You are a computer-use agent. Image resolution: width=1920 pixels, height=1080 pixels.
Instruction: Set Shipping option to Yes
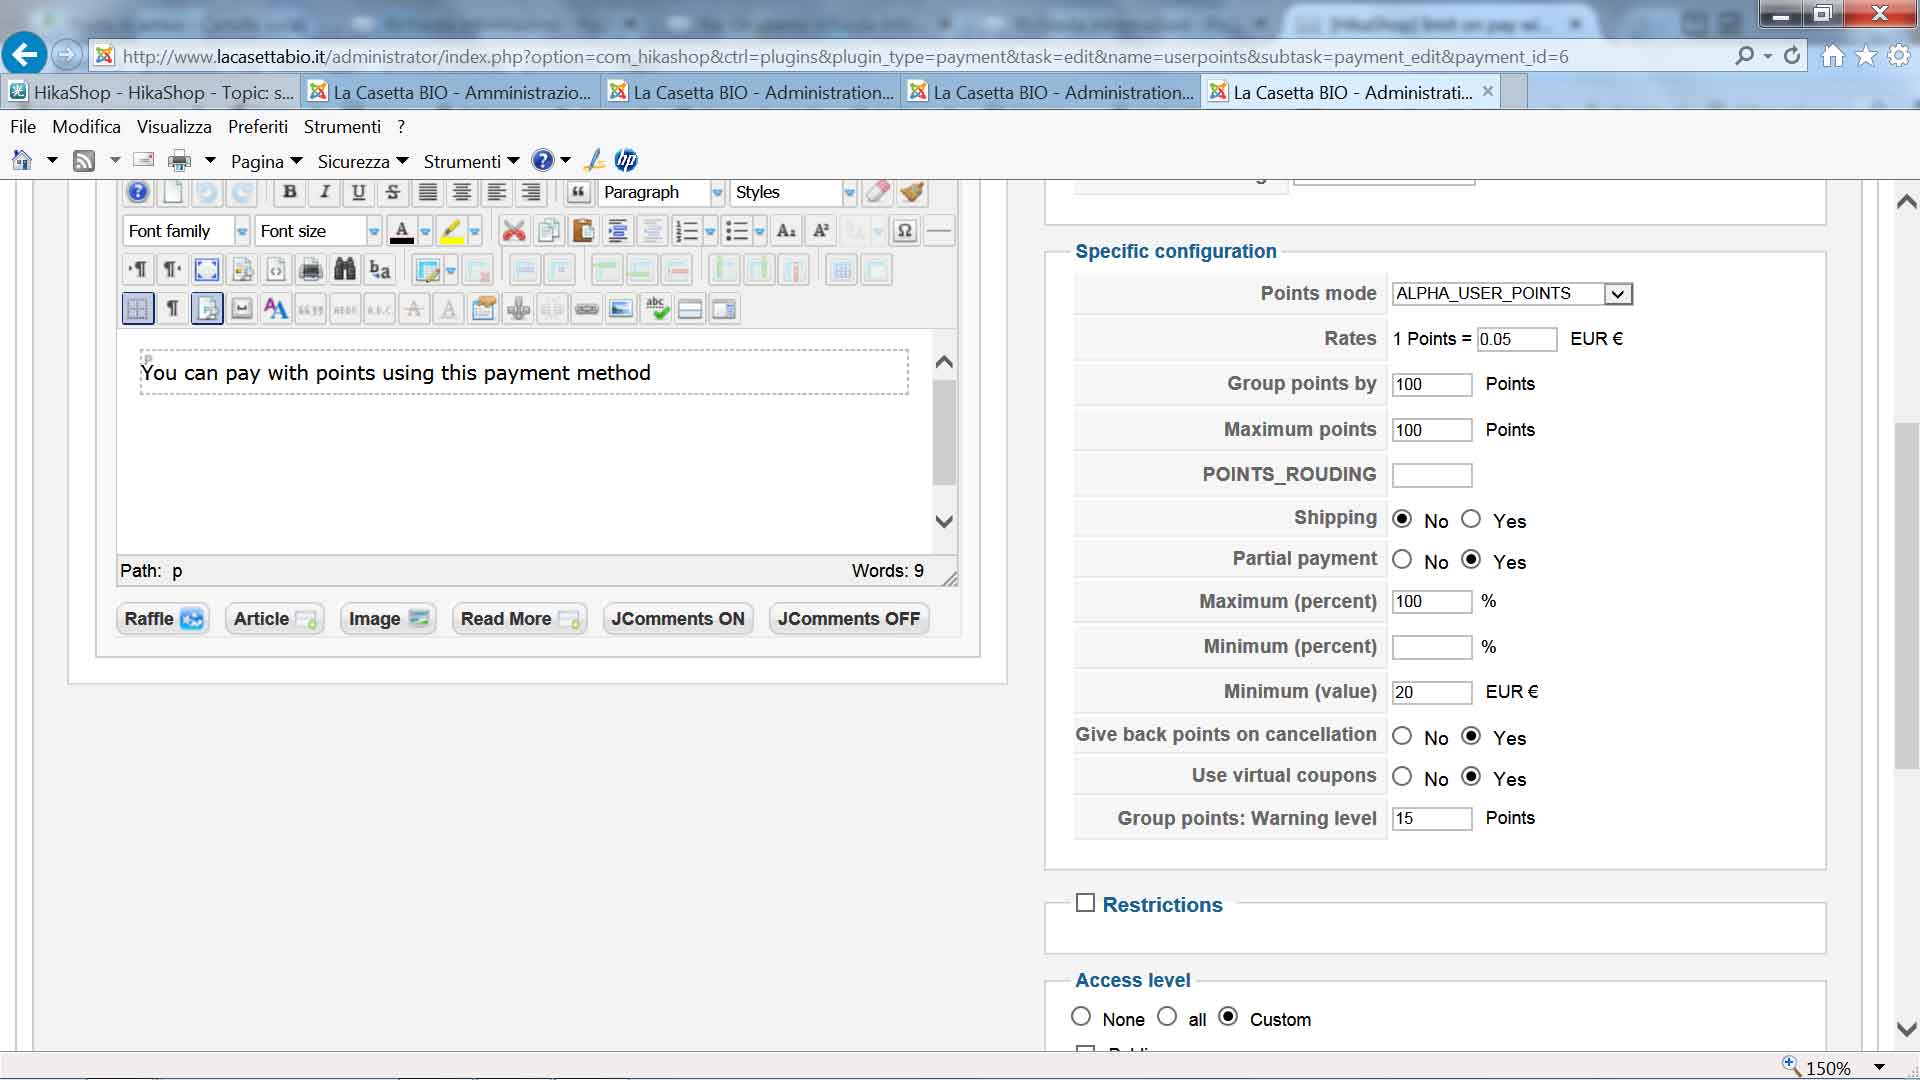click(1471, 519)
